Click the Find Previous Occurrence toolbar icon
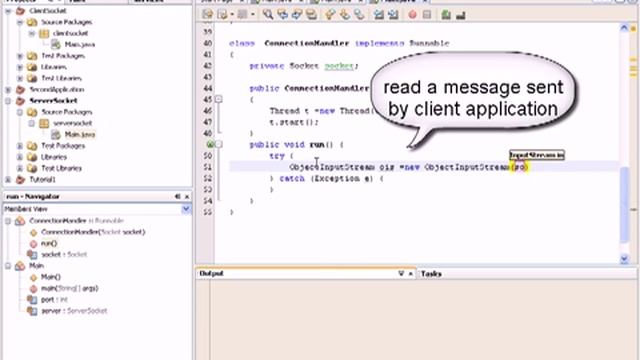 [x=282, y=15]
